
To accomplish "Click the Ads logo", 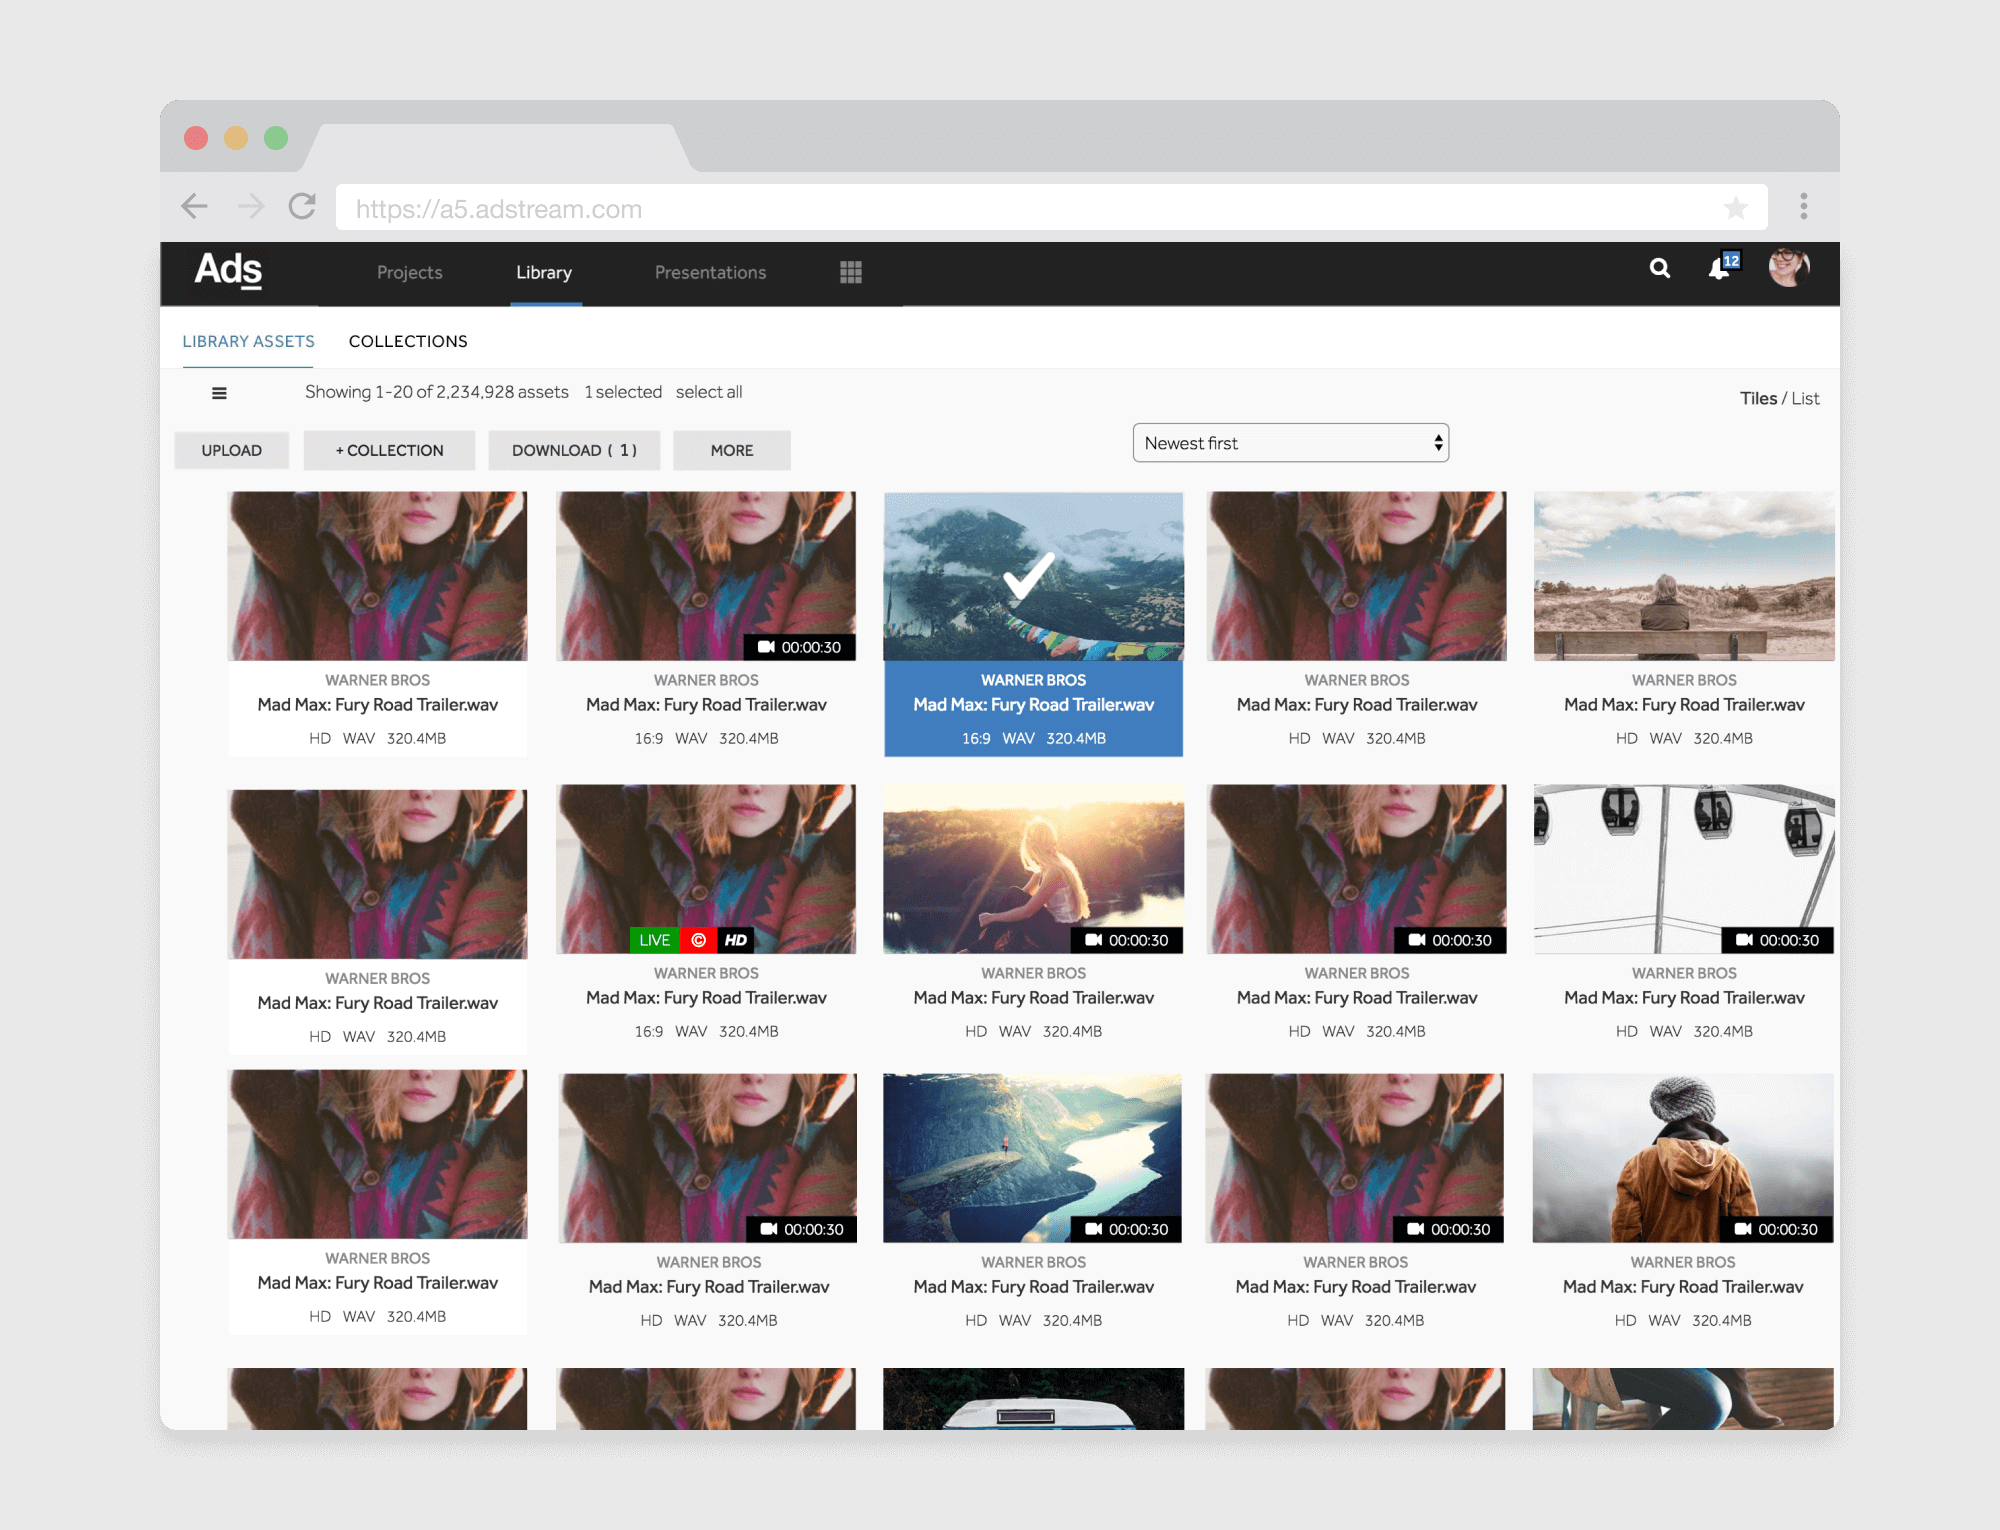I will [228, 270].
